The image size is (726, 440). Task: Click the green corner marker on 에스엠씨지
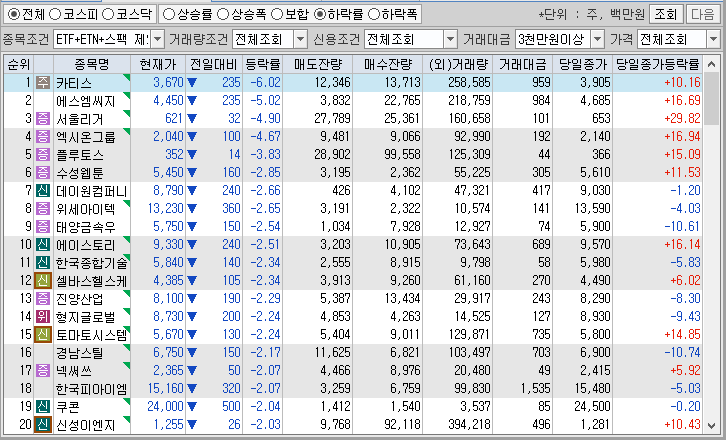(x=127, y=95)
